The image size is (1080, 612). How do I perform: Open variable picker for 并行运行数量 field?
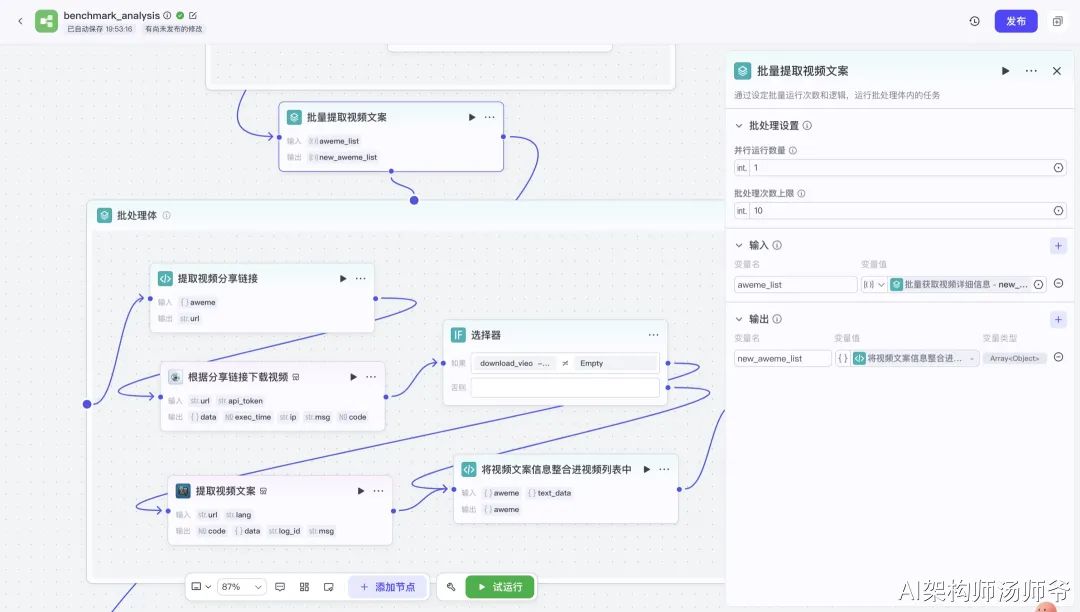tap(1059, 168)
